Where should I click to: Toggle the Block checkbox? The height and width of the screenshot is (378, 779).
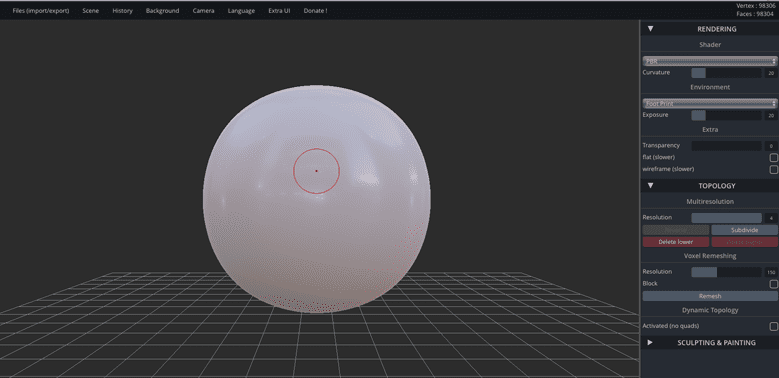pyautogui.click(x=774, y=284)
